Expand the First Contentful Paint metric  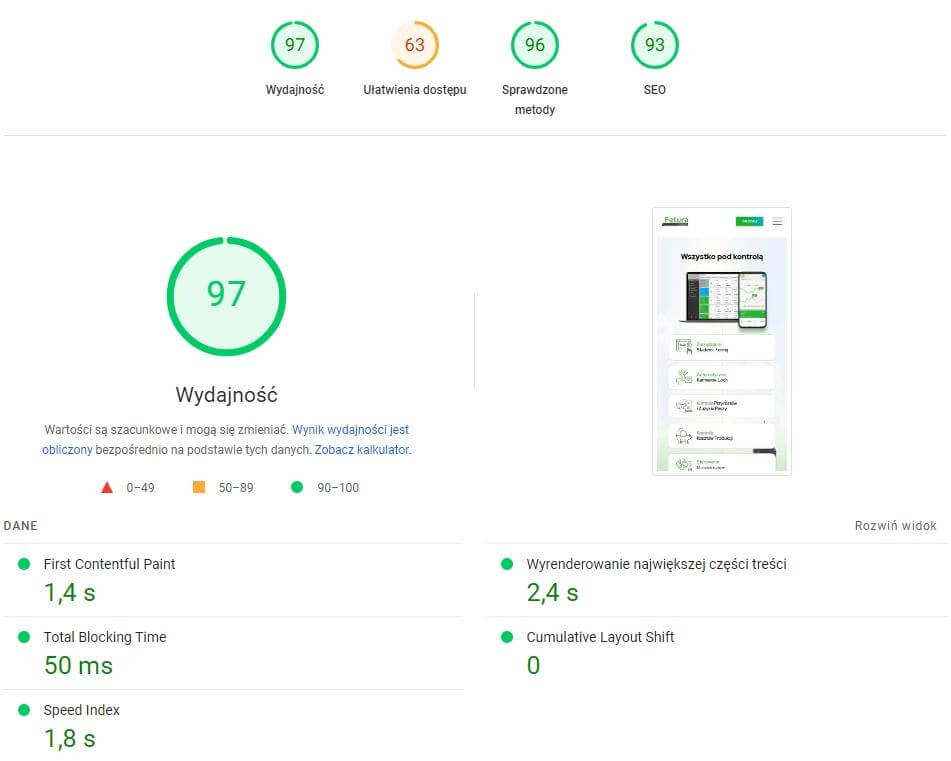(x=109, y=564)
